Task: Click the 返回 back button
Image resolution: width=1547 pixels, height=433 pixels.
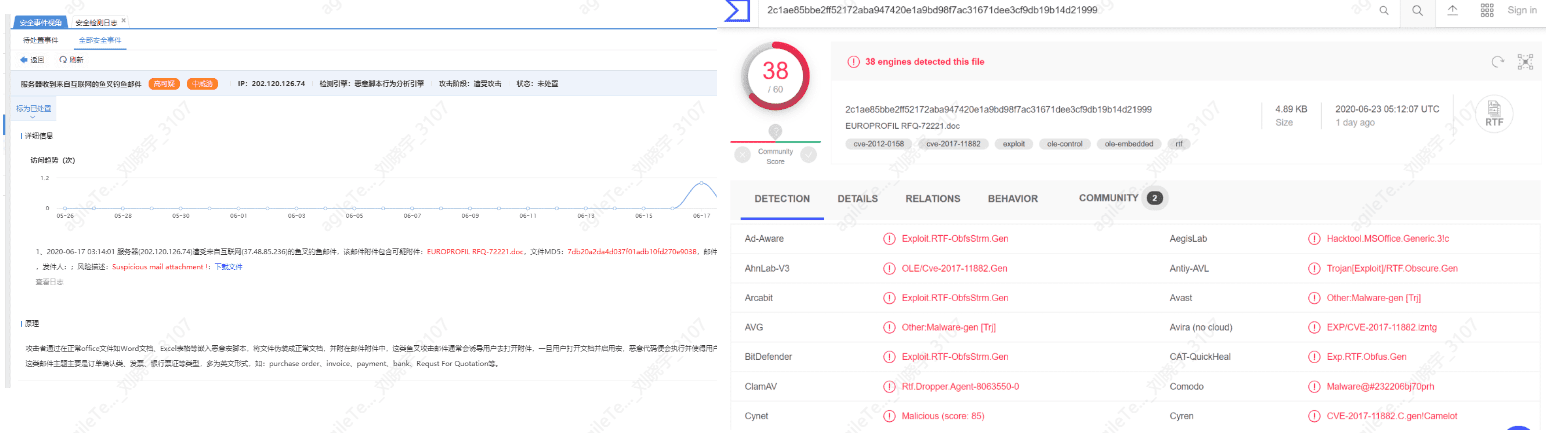Action: coord(32,60)
